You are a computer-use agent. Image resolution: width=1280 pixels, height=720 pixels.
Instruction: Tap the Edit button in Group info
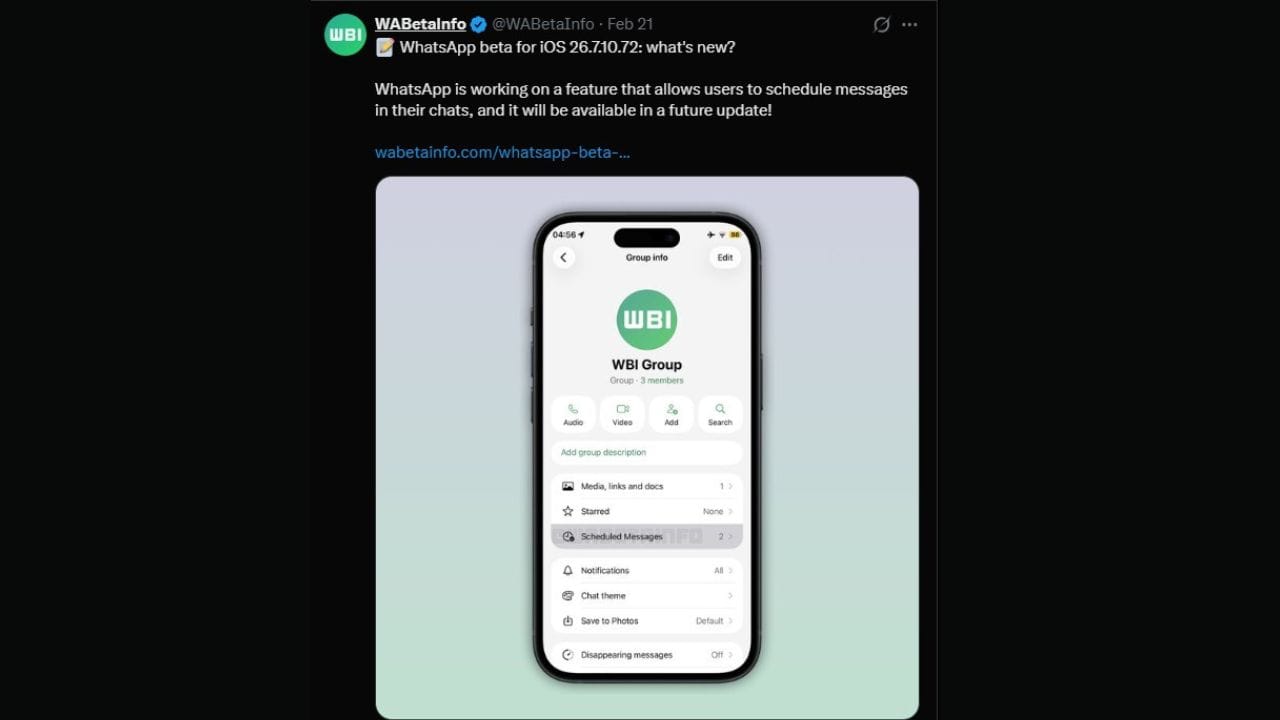point(725,257)
